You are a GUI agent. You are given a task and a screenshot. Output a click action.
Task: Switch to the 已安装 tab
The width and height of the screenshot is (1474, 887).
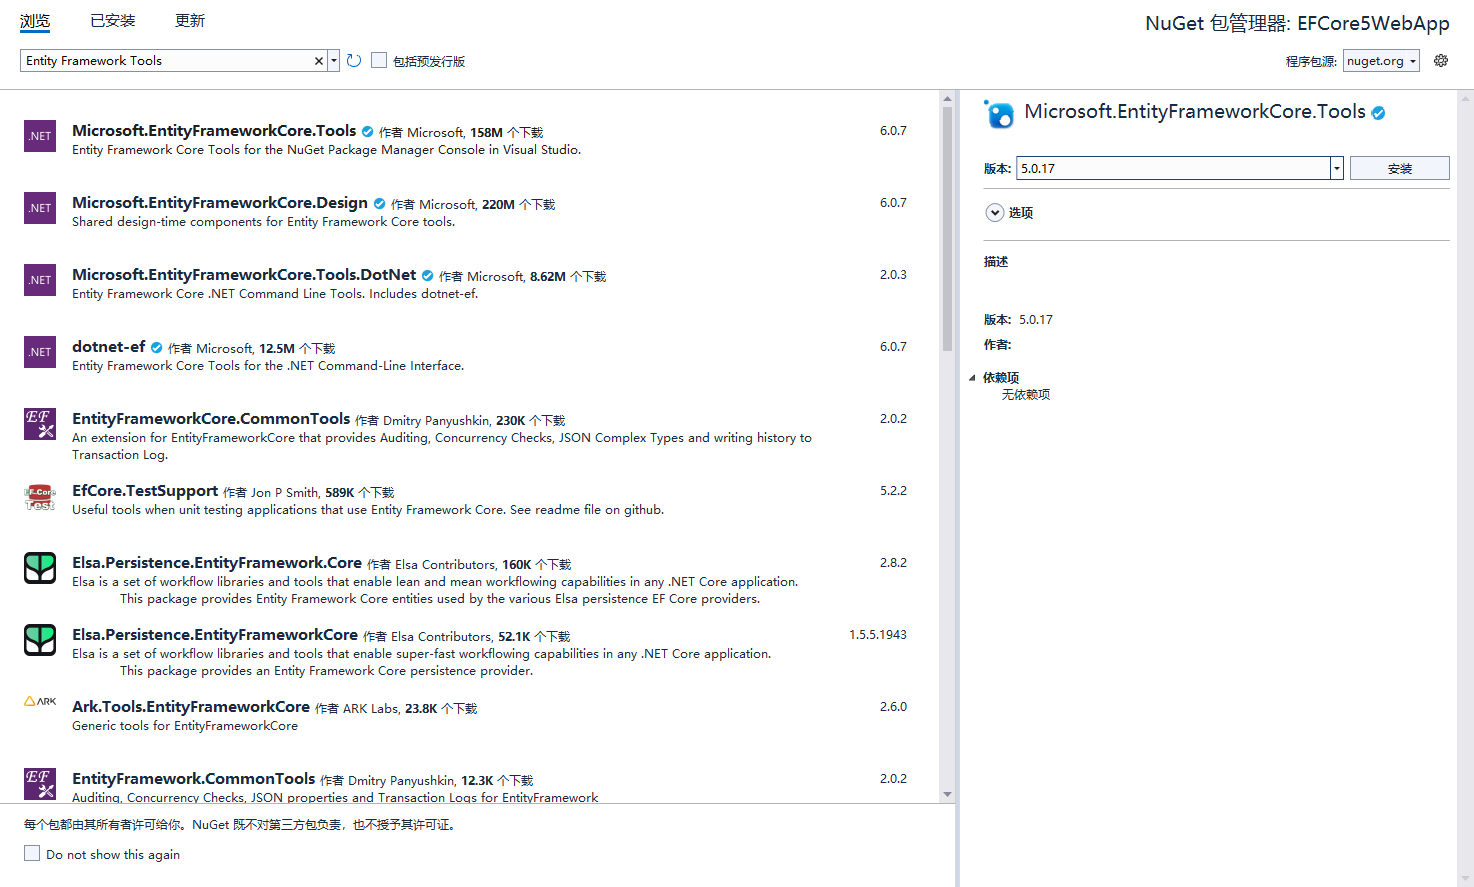[x=113, y=21]
